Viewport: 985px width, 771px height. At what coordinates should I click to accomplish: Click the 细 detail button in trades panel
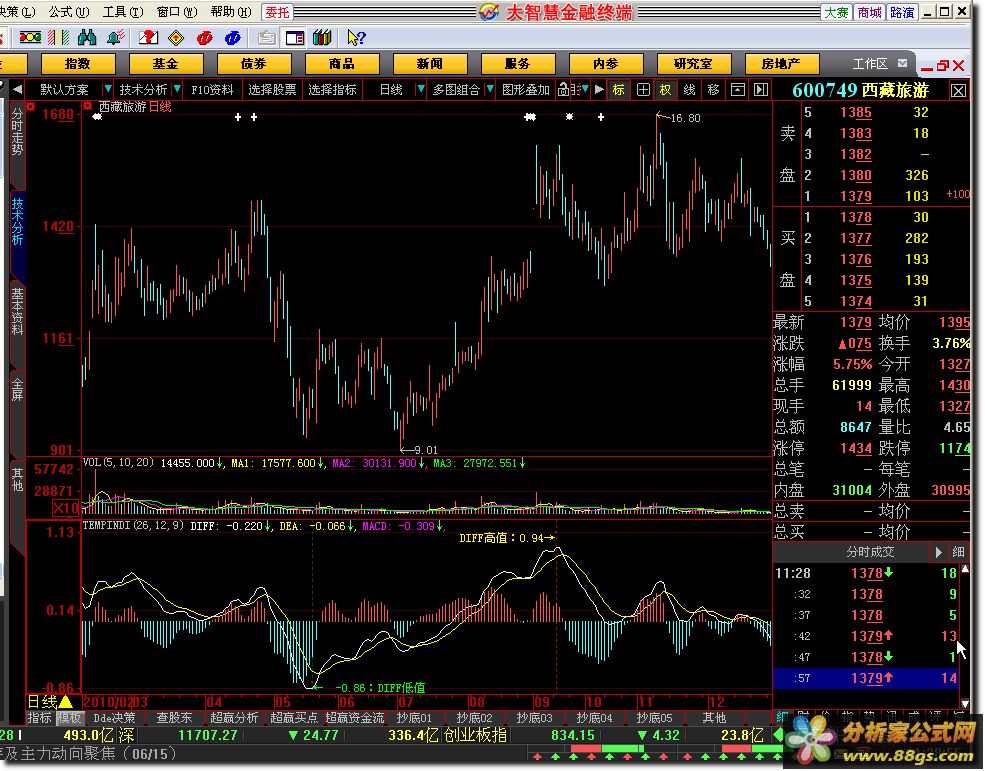958,552
